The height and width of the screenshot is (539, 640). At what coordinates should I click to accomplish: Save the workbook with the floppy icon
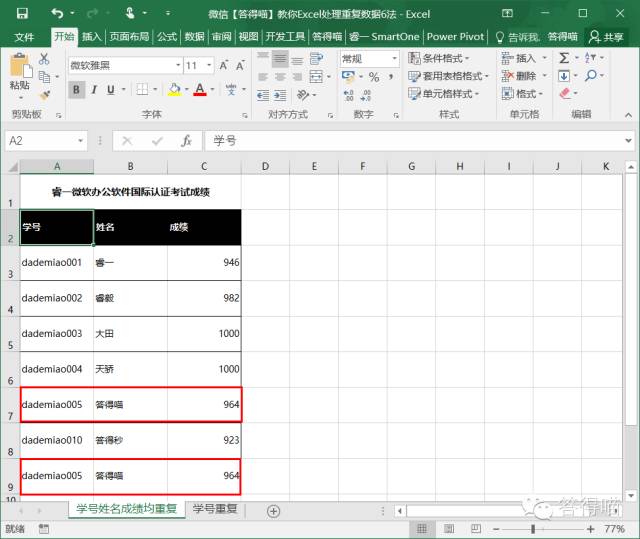(x=22, y=13)
